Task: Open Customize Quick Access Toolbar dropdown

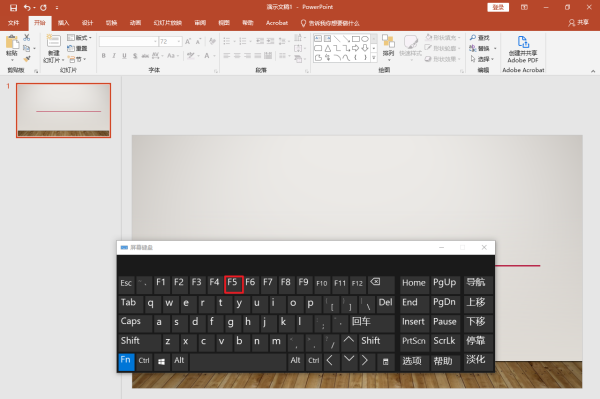Action: click(x=57, y=7)
